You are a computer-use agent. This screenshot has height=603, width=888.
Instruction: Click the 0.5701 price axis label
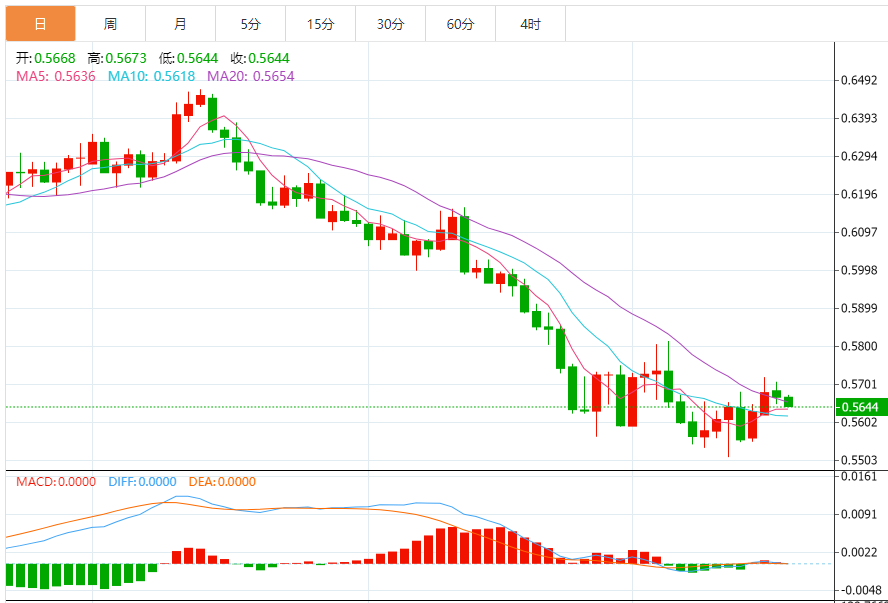click(859, 384)
